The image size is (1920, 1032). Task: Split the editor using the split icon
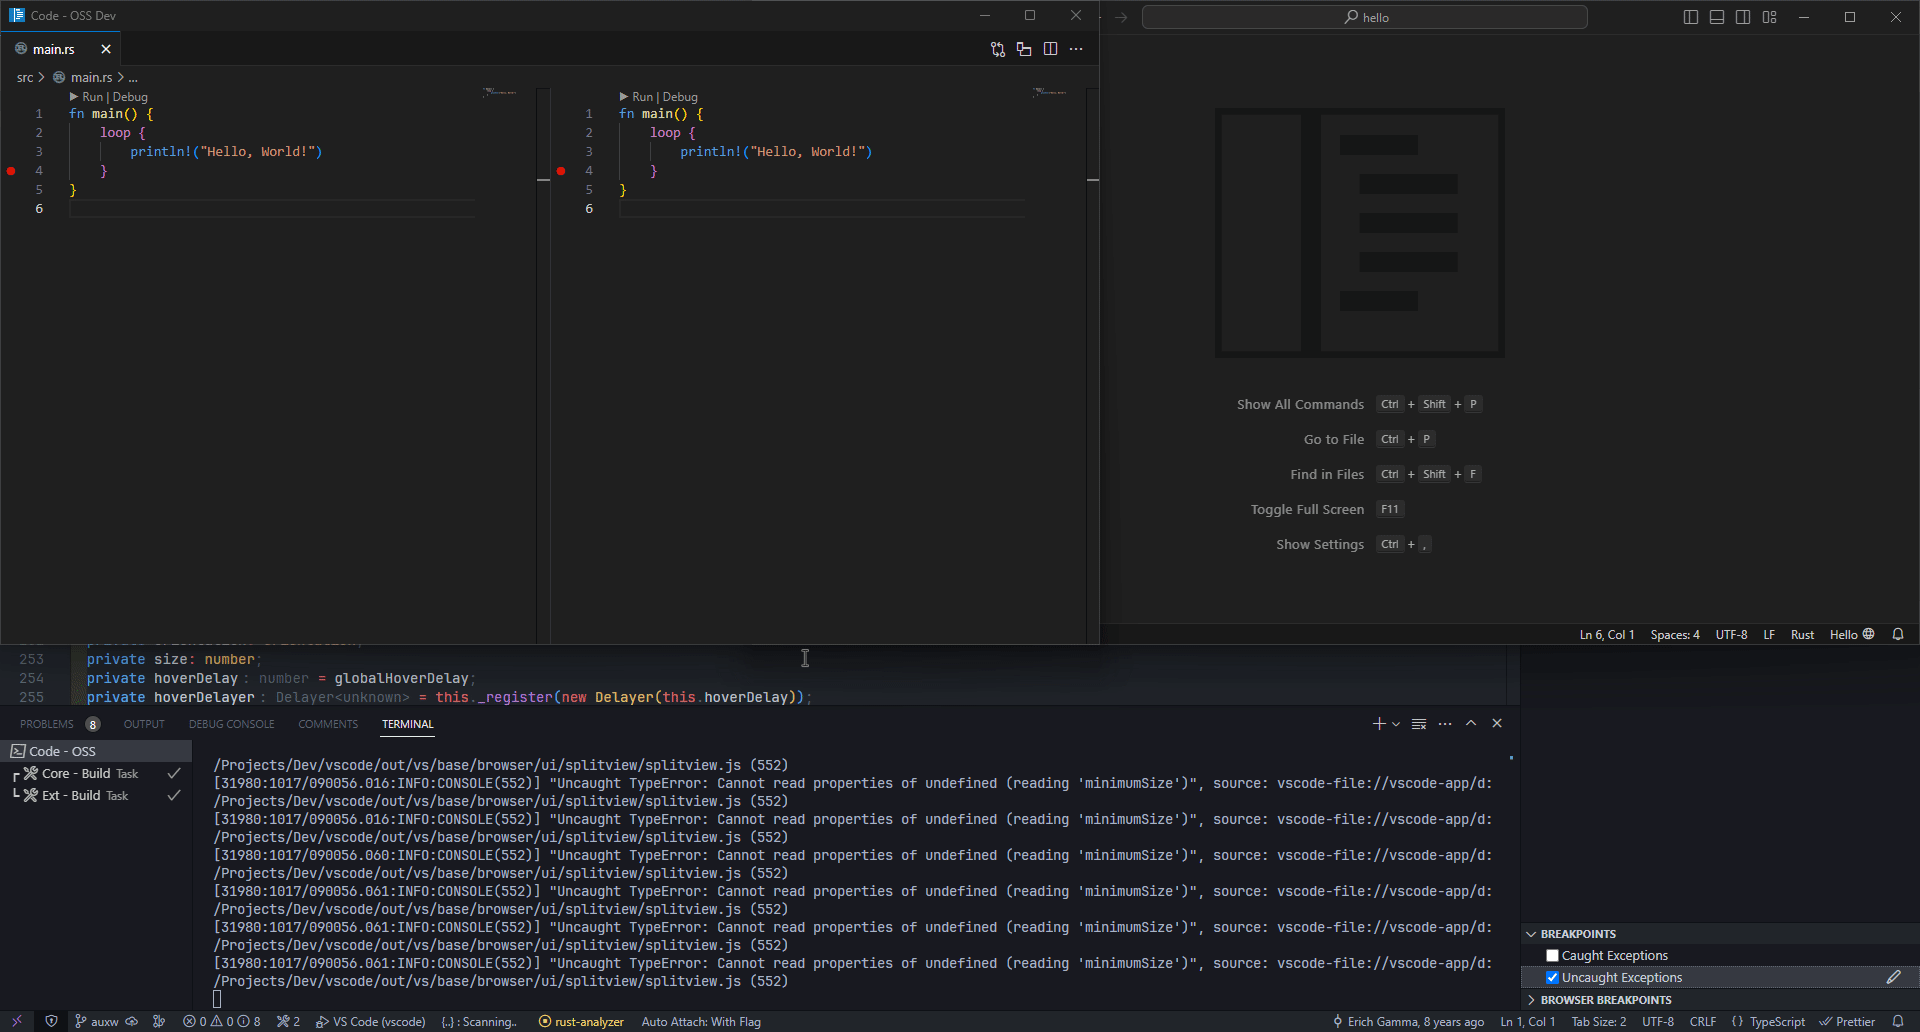point(1051,48)
